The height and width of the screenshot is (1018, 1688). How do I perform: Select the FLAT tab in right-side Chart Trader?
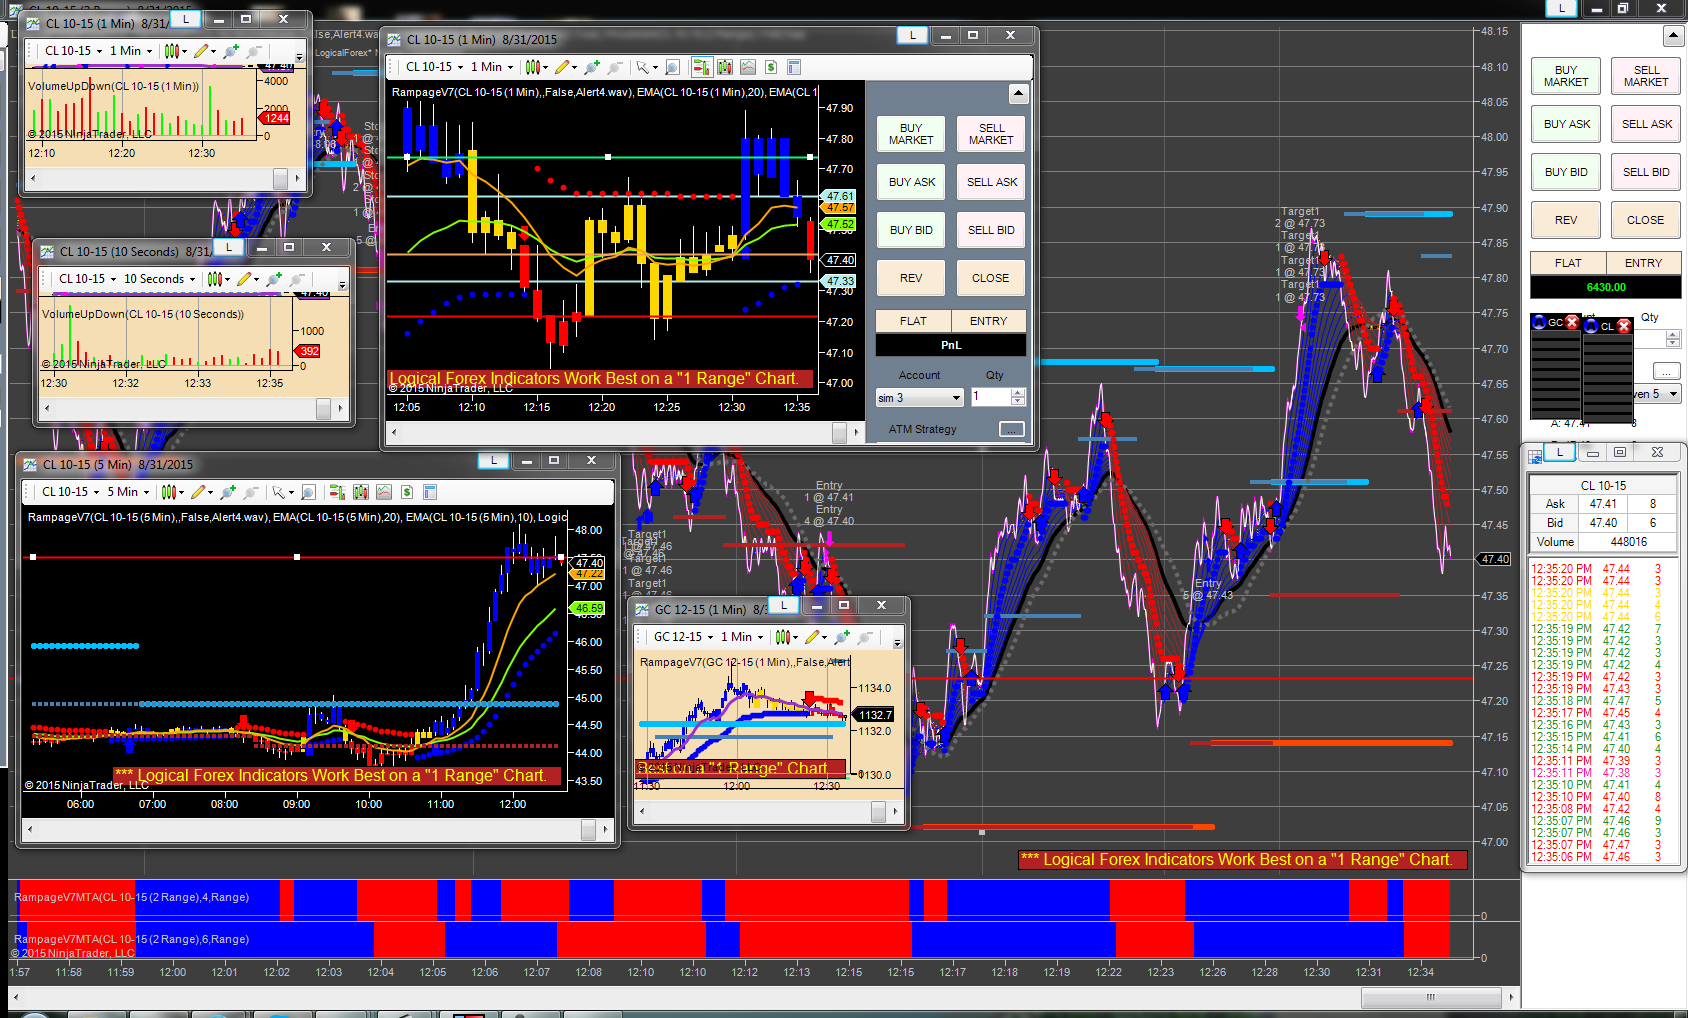[x=1568, y=263]
